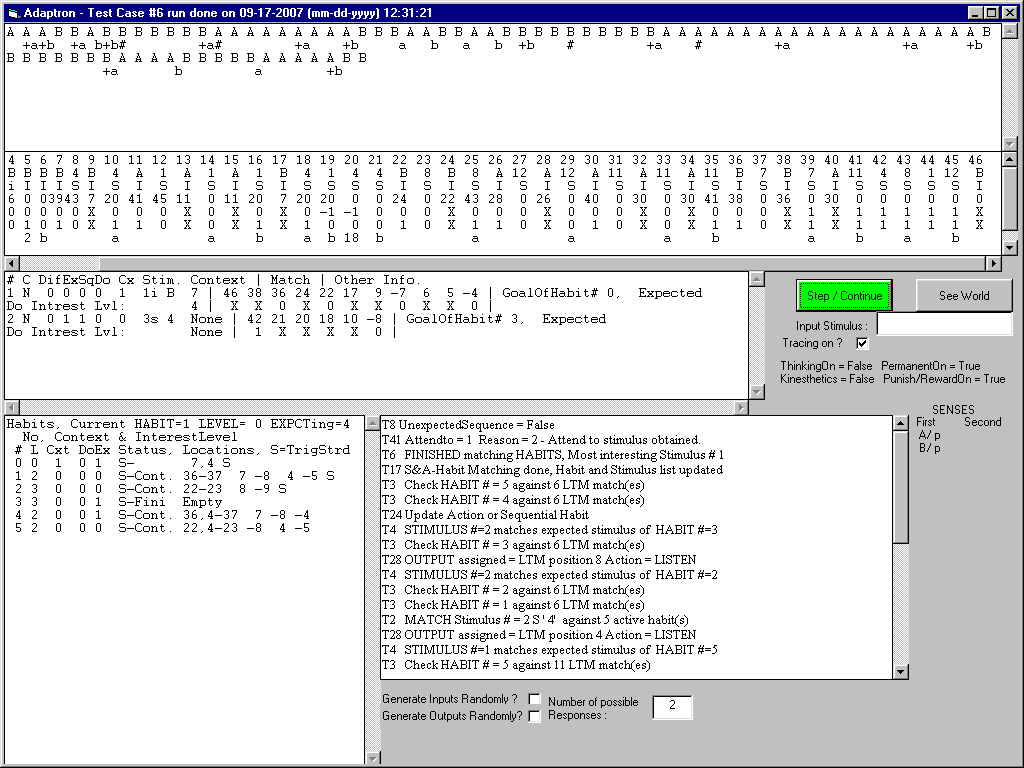Screen dimensions: 1024x768
Task: Select 'T2 MATCH Stimulus # = 2' log line
Action: pyautogui.click(x=536, y=620)
